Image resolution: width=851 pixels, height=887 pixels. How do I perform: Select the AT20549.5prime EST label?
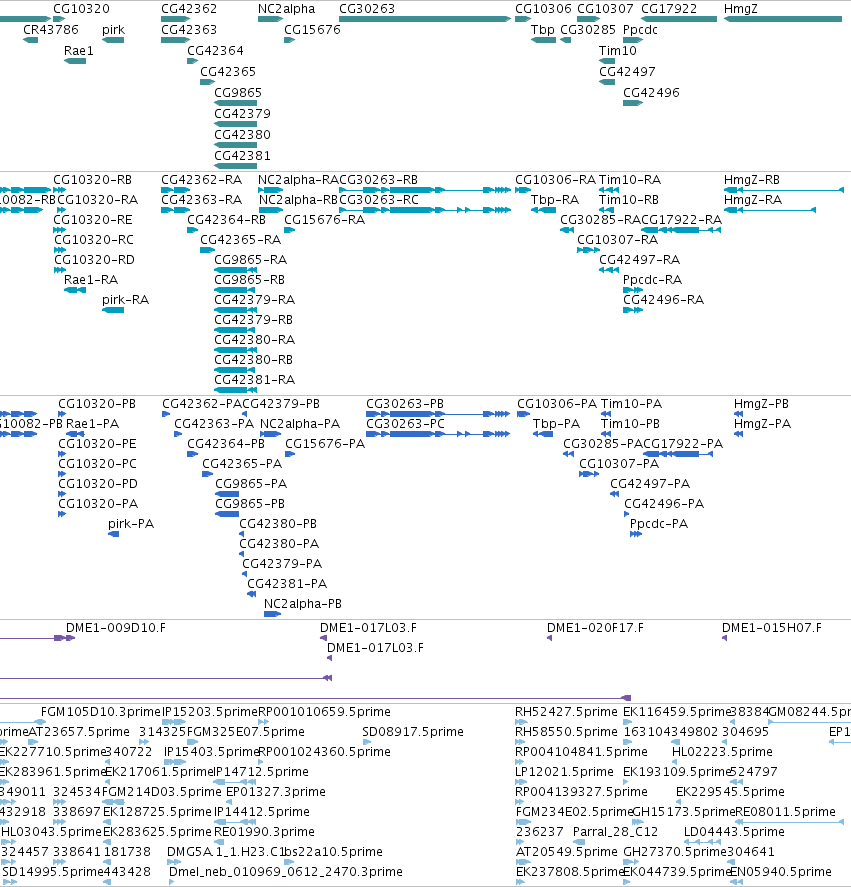tap(566, 851)
